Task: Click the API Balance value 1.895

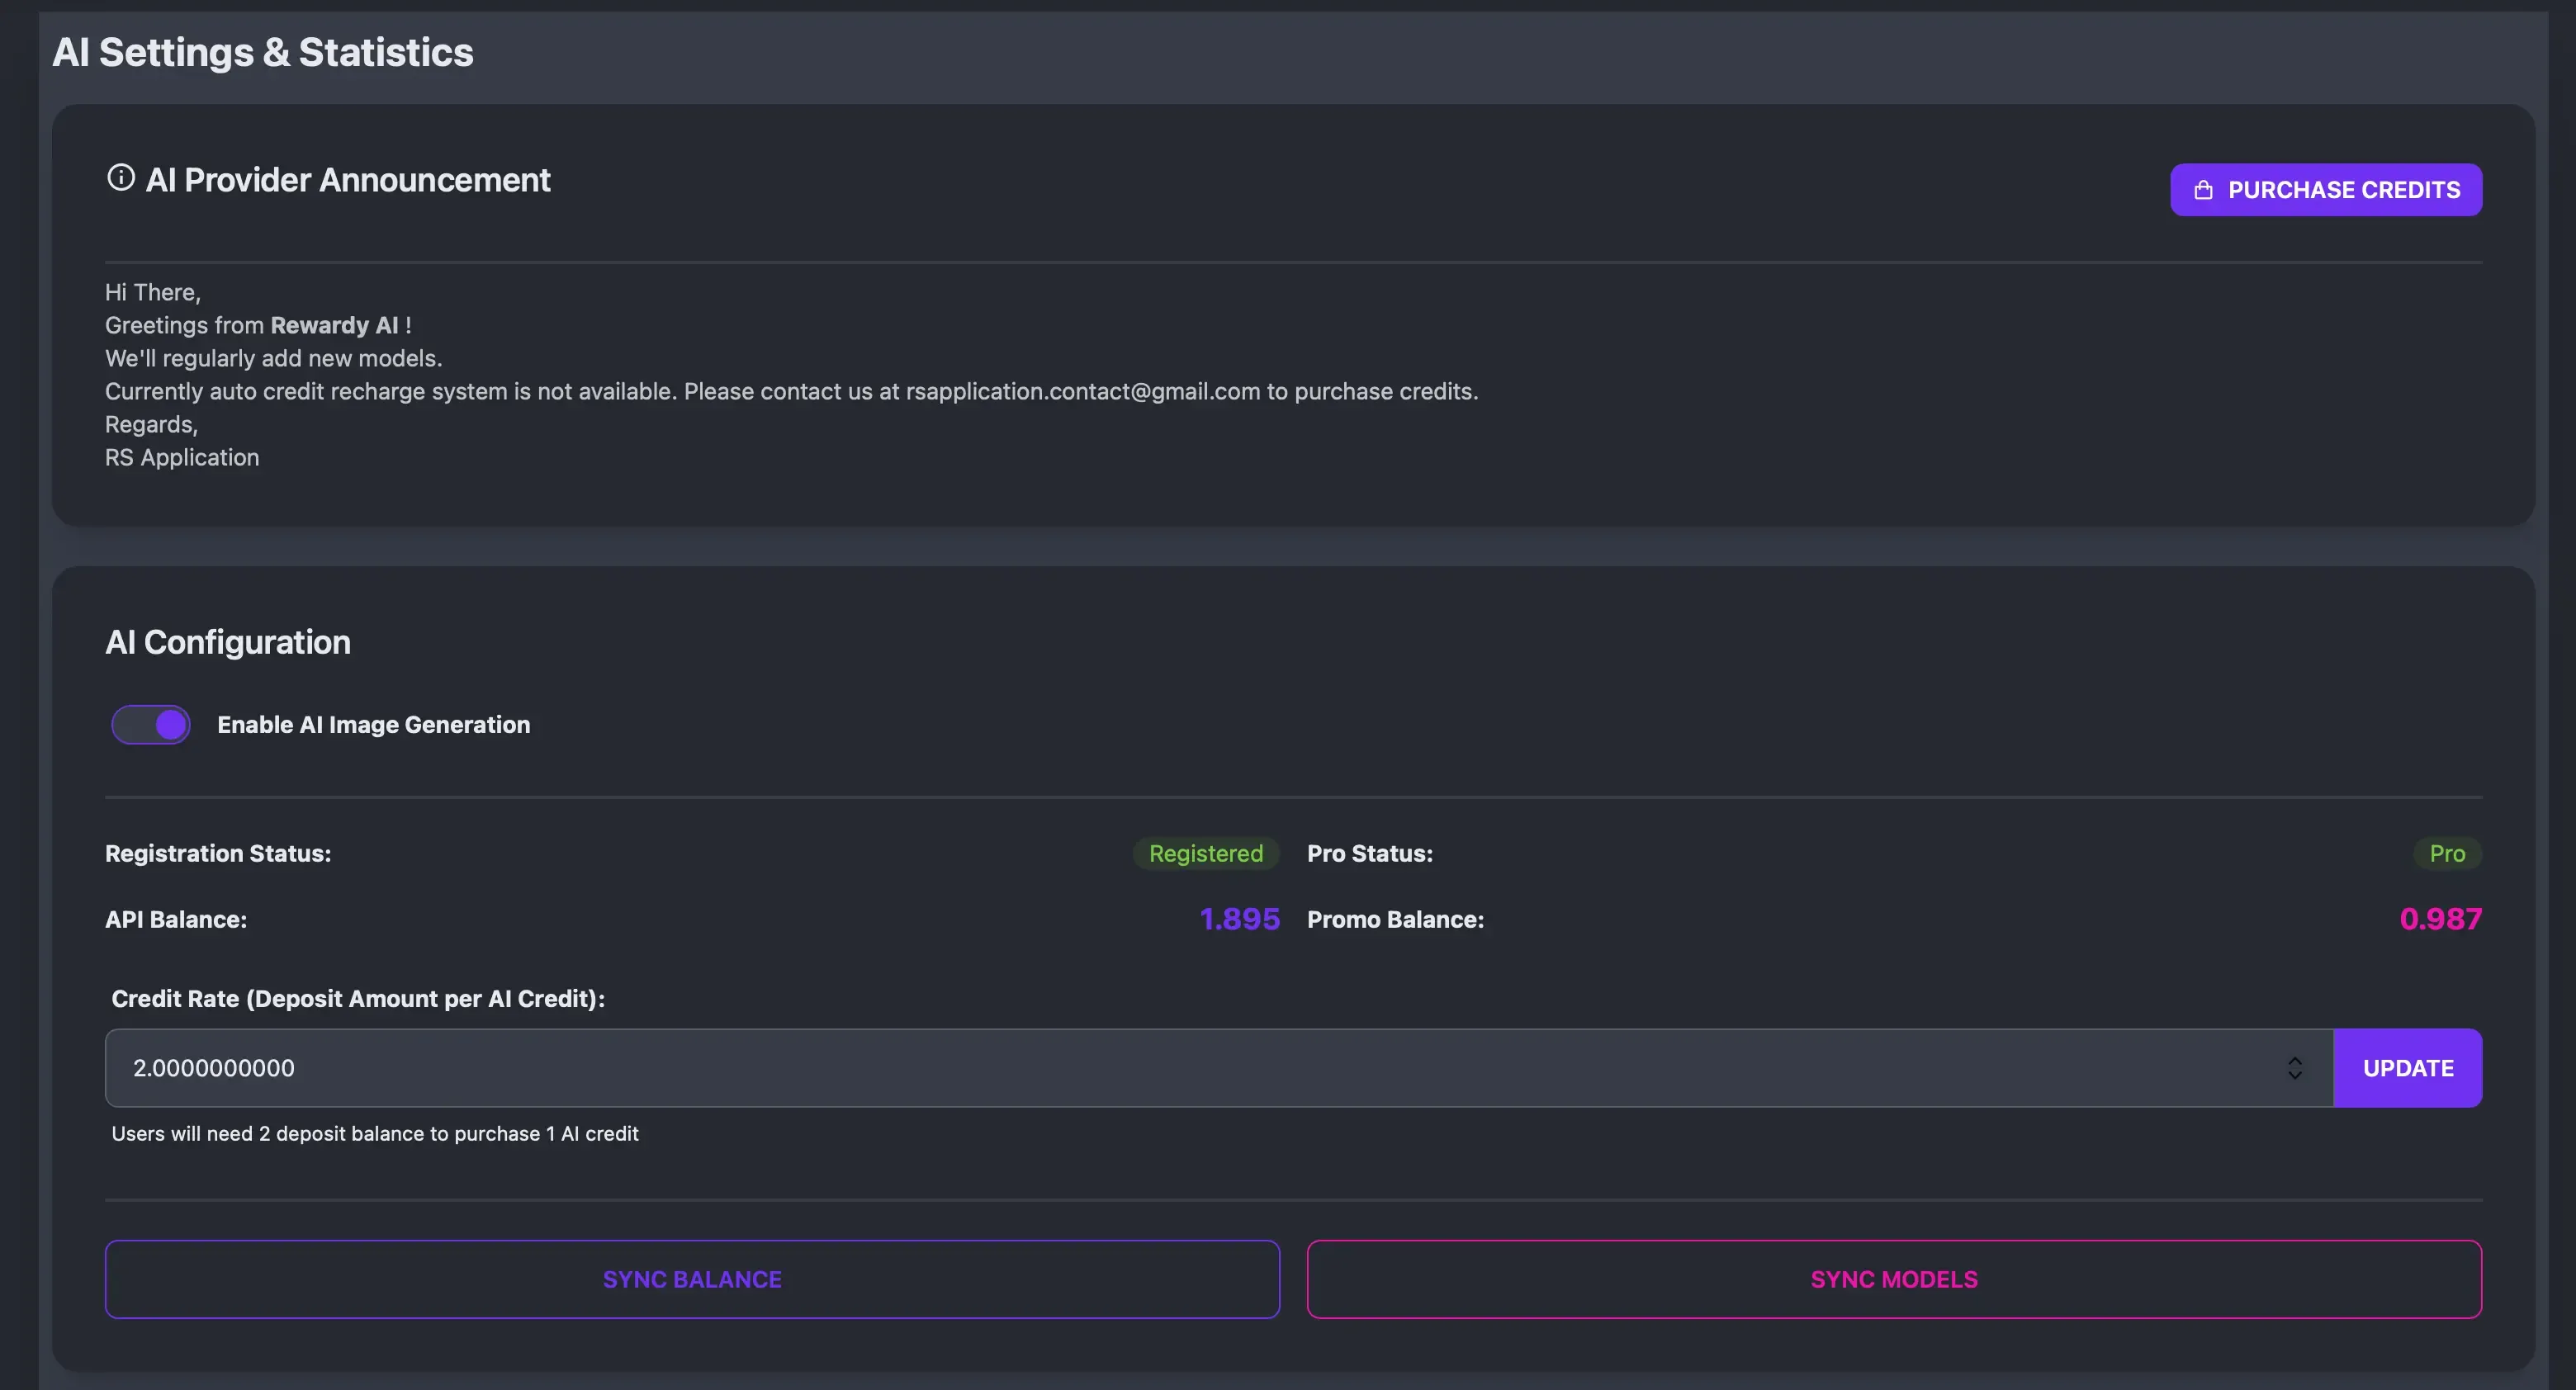Action: [x=1239, y=919]
